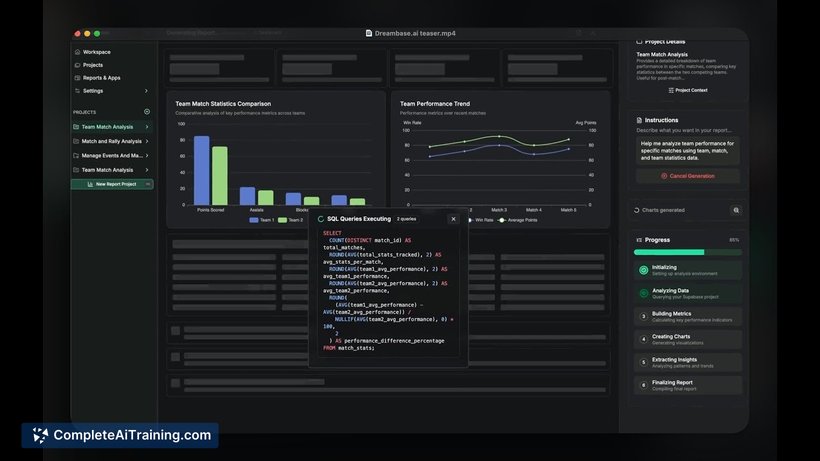Image resolution: width=820 pixels, height=461 pixels.
Task: Select the Settings label in sidebar
Action: tap(93, 90)
